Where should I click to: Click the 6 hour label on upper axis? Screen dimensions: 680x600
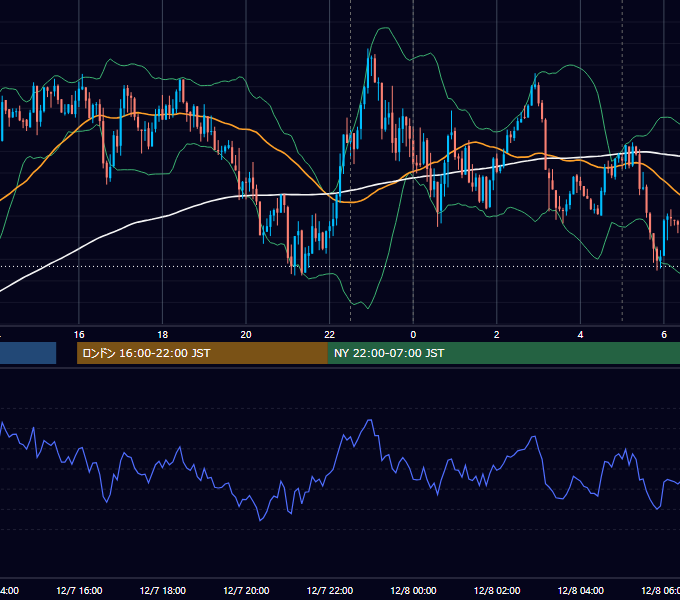click(664, 335)
